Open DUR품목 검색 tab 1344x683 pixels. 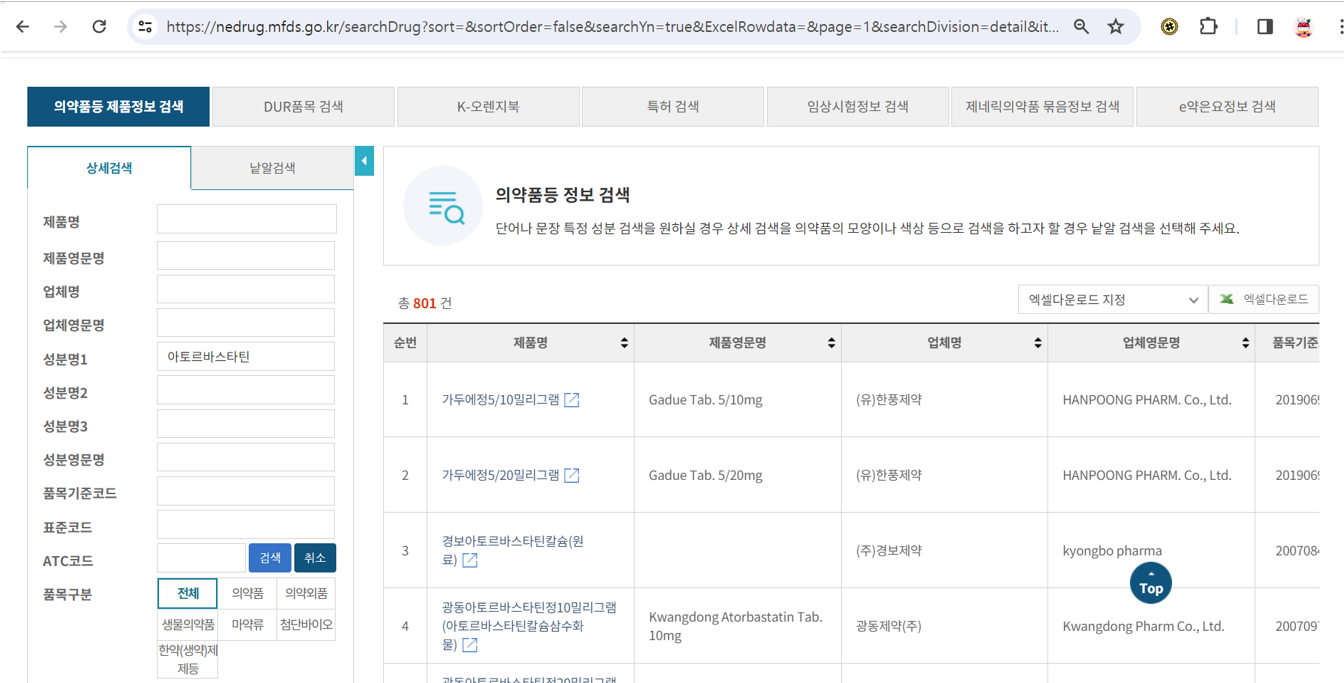(x=303, y=106)
